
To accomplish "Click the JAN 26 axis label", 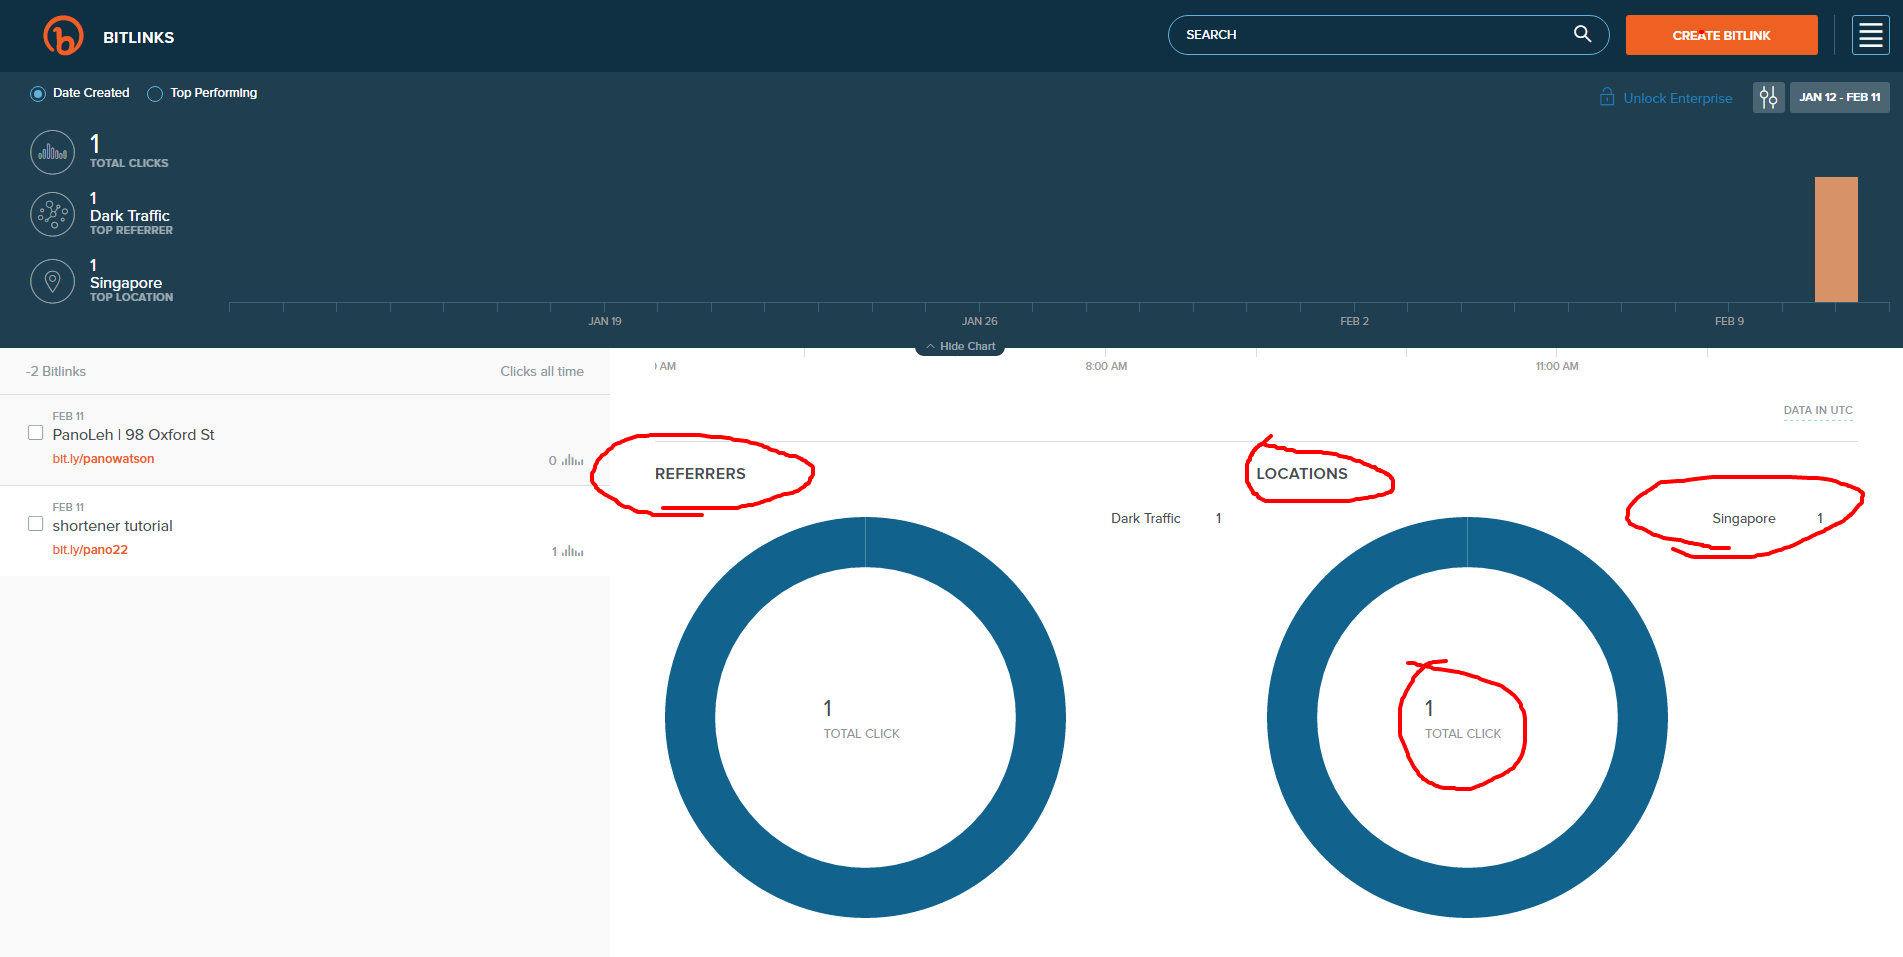I will tap(980, 321).
